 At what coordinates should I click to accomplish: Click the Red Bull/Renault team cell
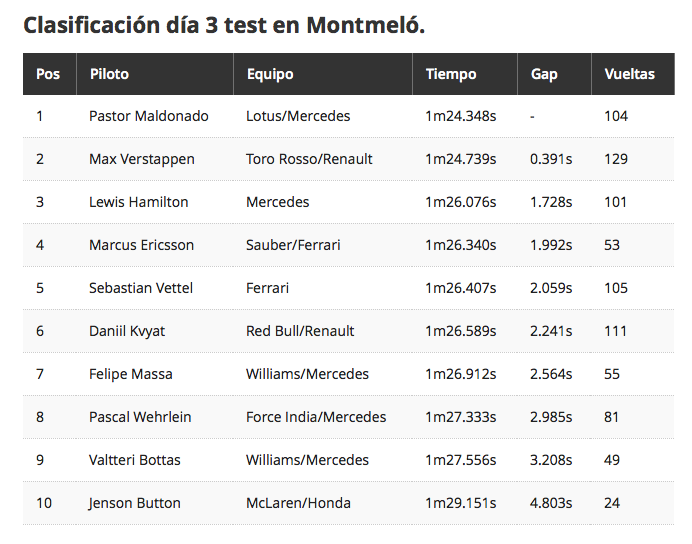tap(300, 331)
